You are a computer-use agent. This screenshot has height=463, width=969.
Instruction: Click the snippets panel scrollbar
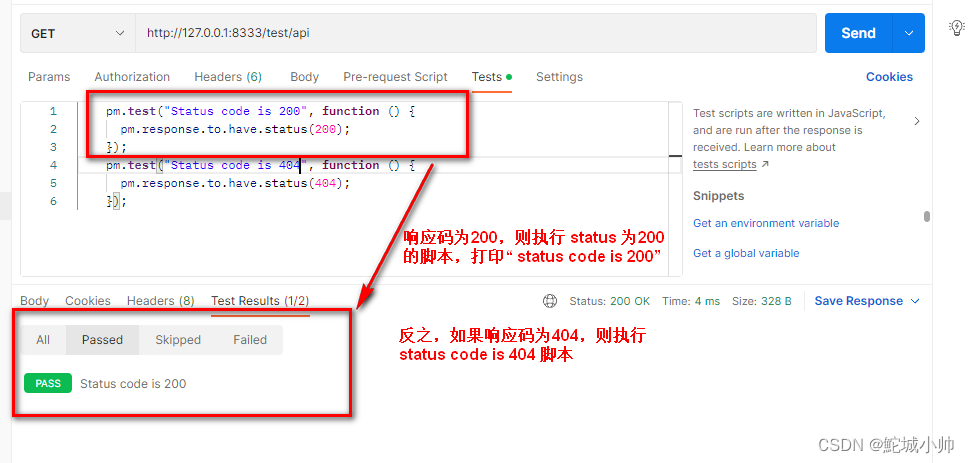coord(926,216)
